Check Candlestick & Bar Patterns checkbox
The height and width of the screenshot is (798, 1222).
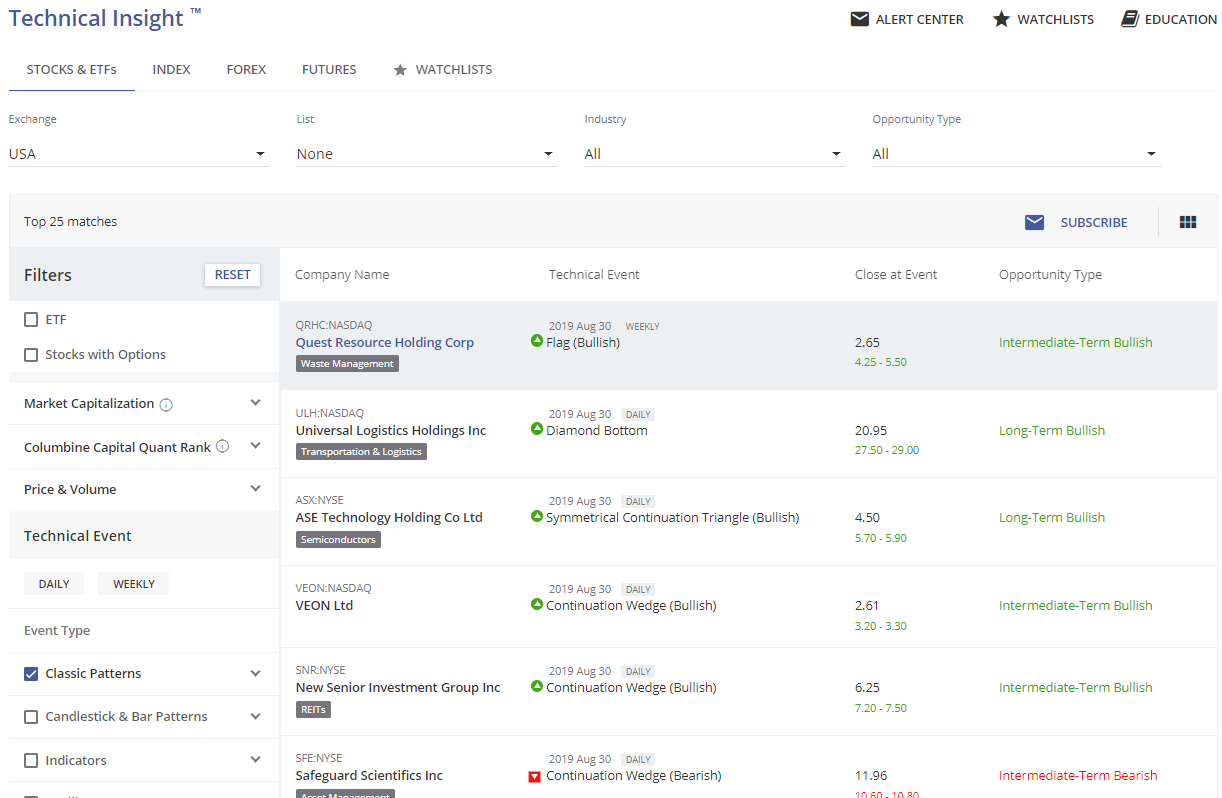31,717
